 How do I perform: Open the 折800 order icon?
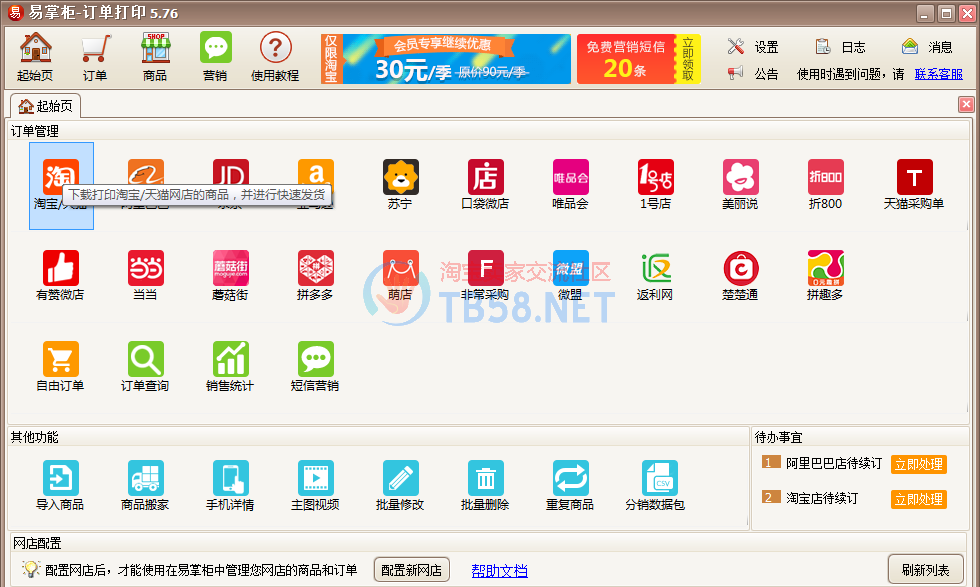[x=826, y=186]
